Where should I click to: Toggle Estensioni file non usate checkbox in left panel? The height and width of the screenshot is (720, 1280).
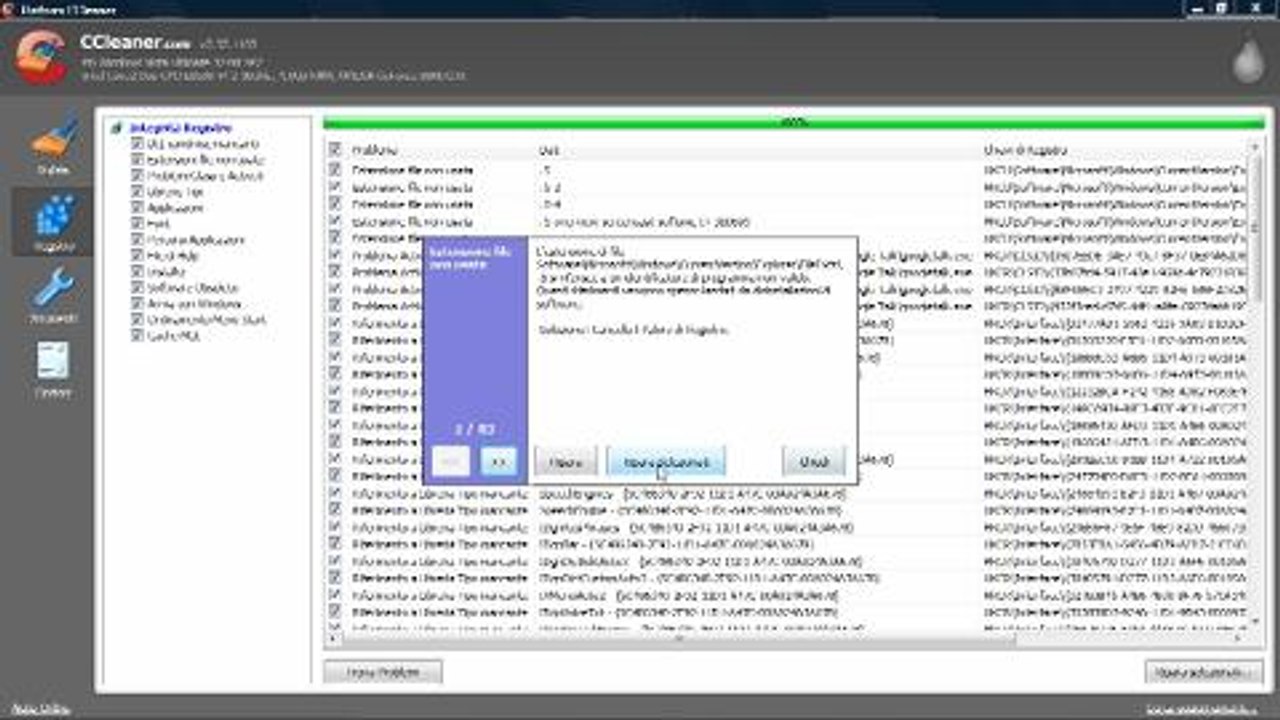pos(137,160)
